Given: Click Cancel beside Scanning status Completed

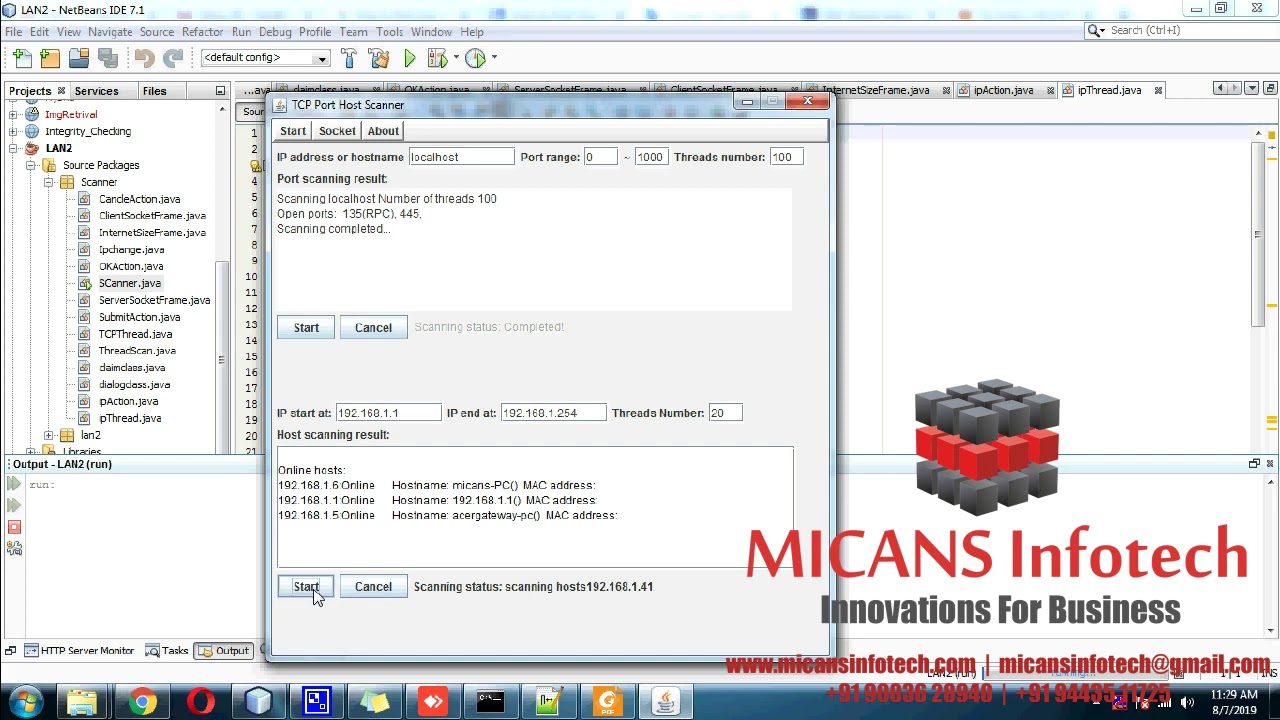Looking at the screenshot, I should click(x=373, y=328).
